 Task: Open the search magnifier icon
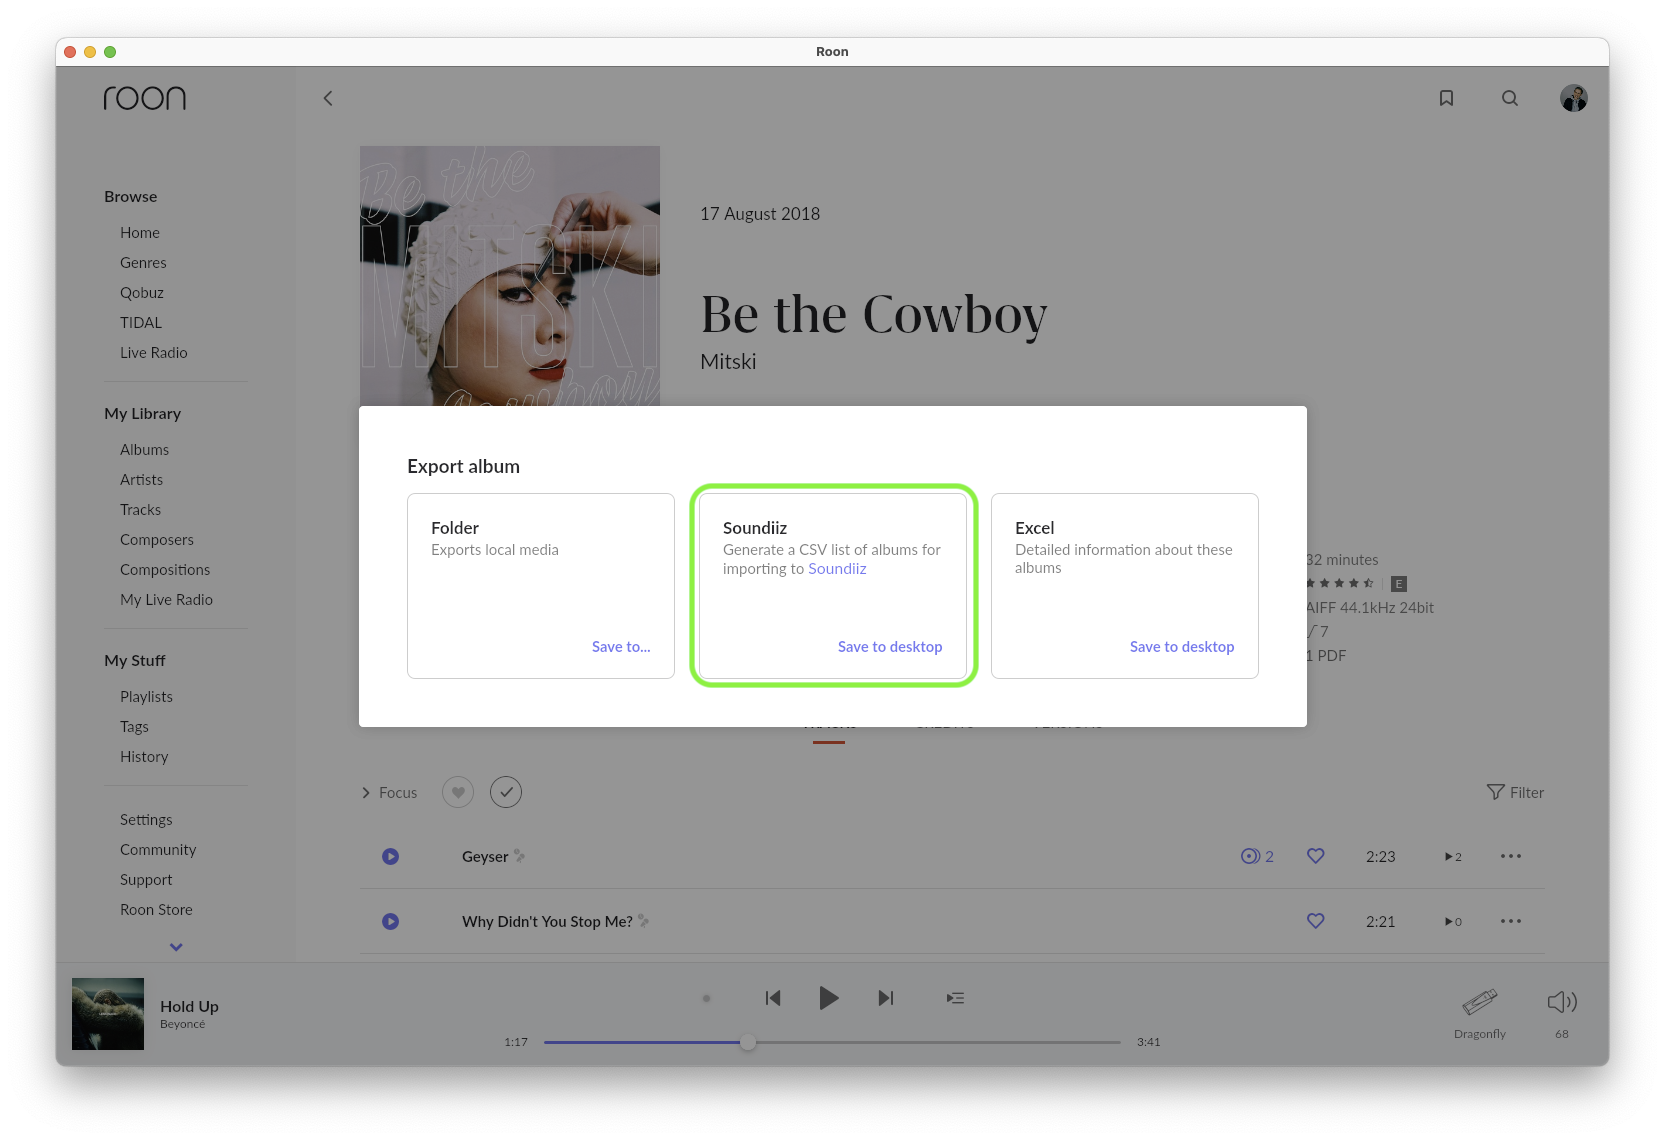tap(1510, 98)
